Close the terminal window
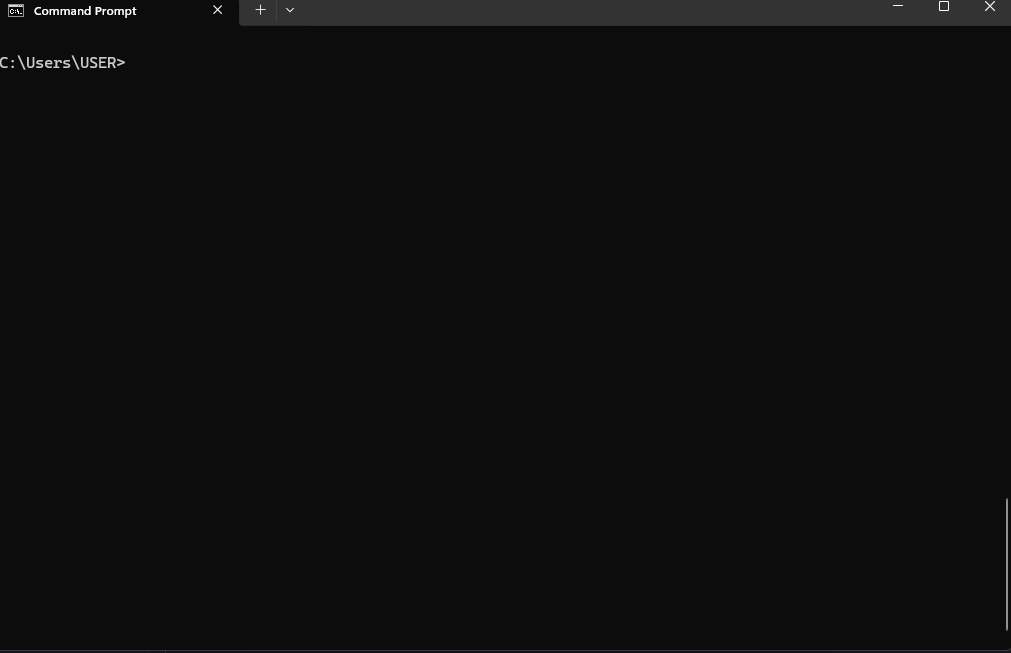Viewport: 1011px width, 653px height. pos(989,6)
